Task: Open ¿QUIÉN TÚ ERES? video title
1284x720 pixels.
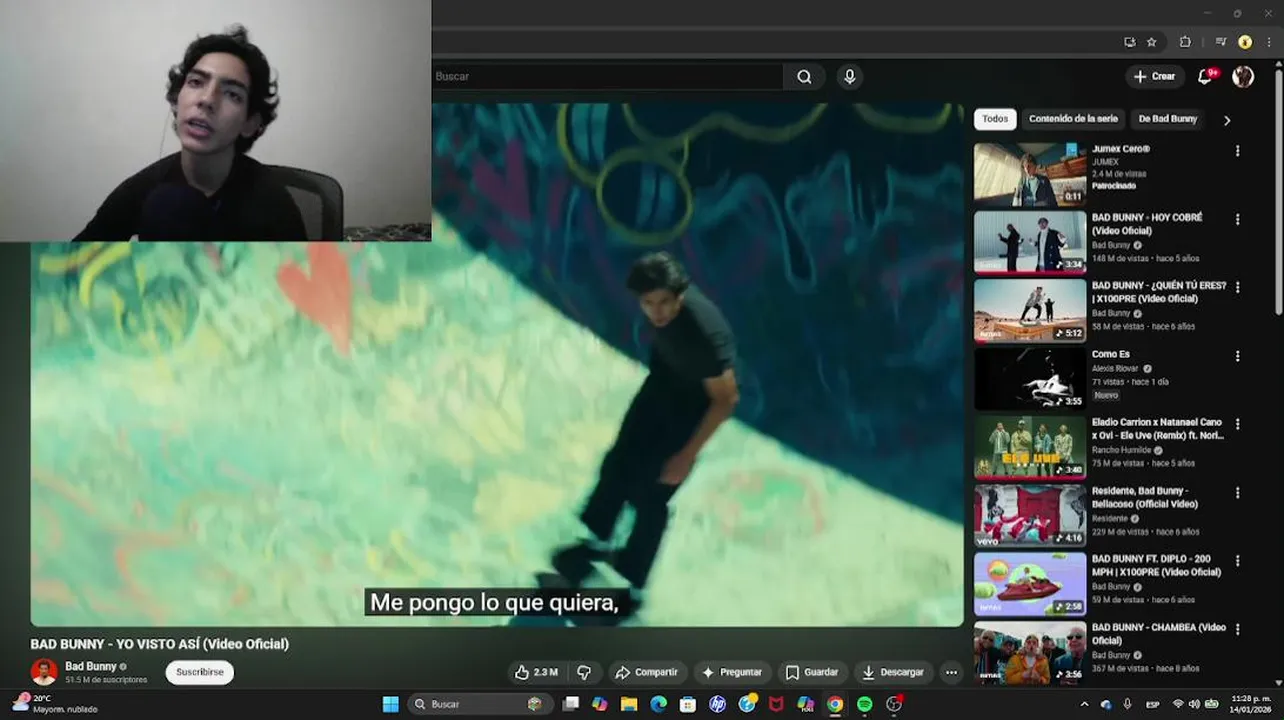Action: [1159, 292]
